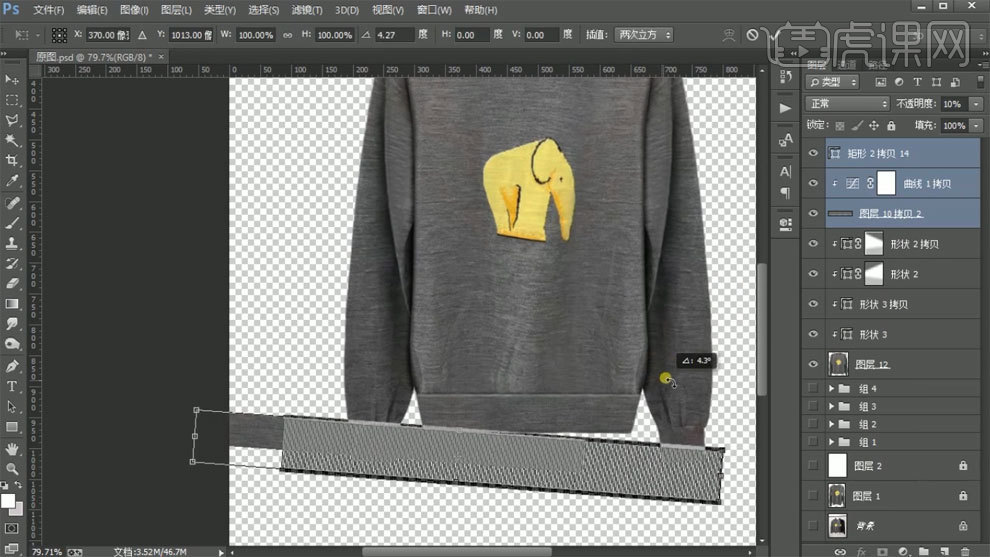Hide the 图层 10 拷贝 2 layer

[813, 213]
